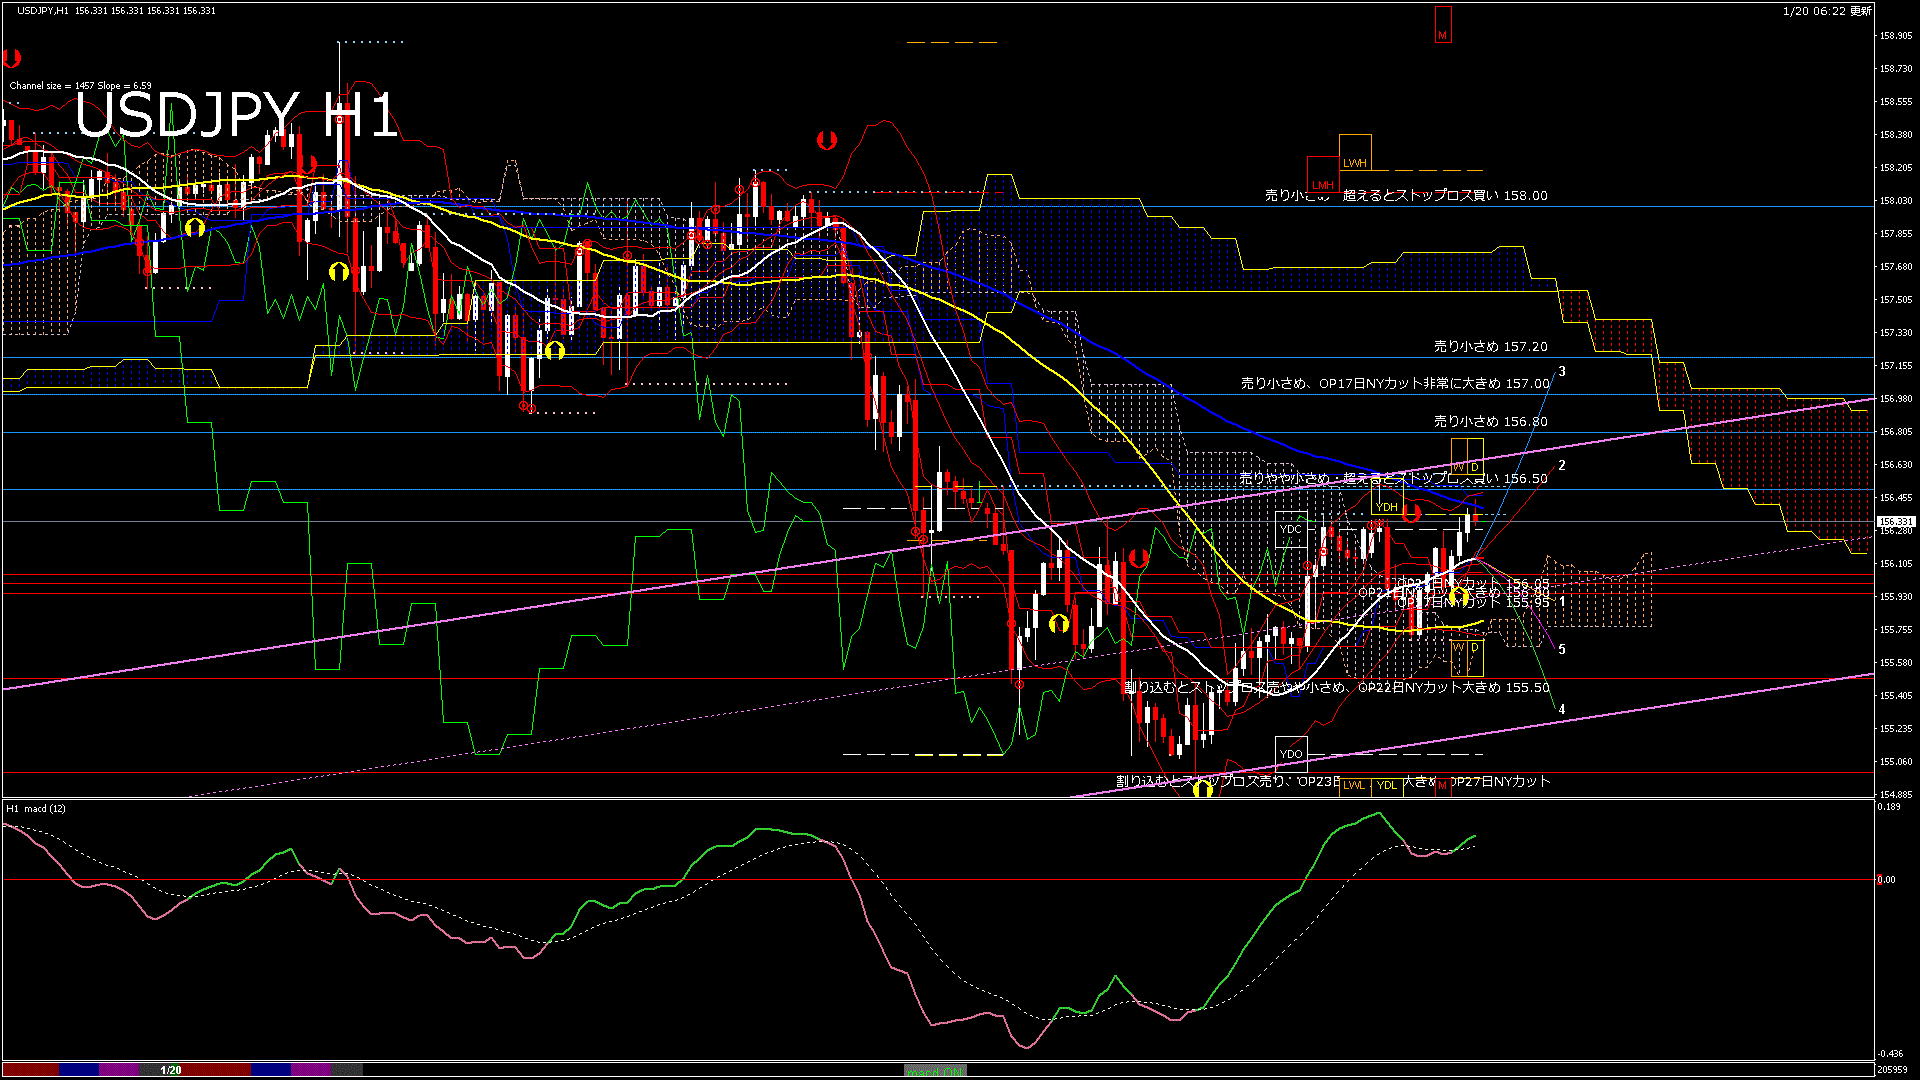Click the 1/20 06:22 更新 timestamp
The image size is (1920, 1080).
1826,11
